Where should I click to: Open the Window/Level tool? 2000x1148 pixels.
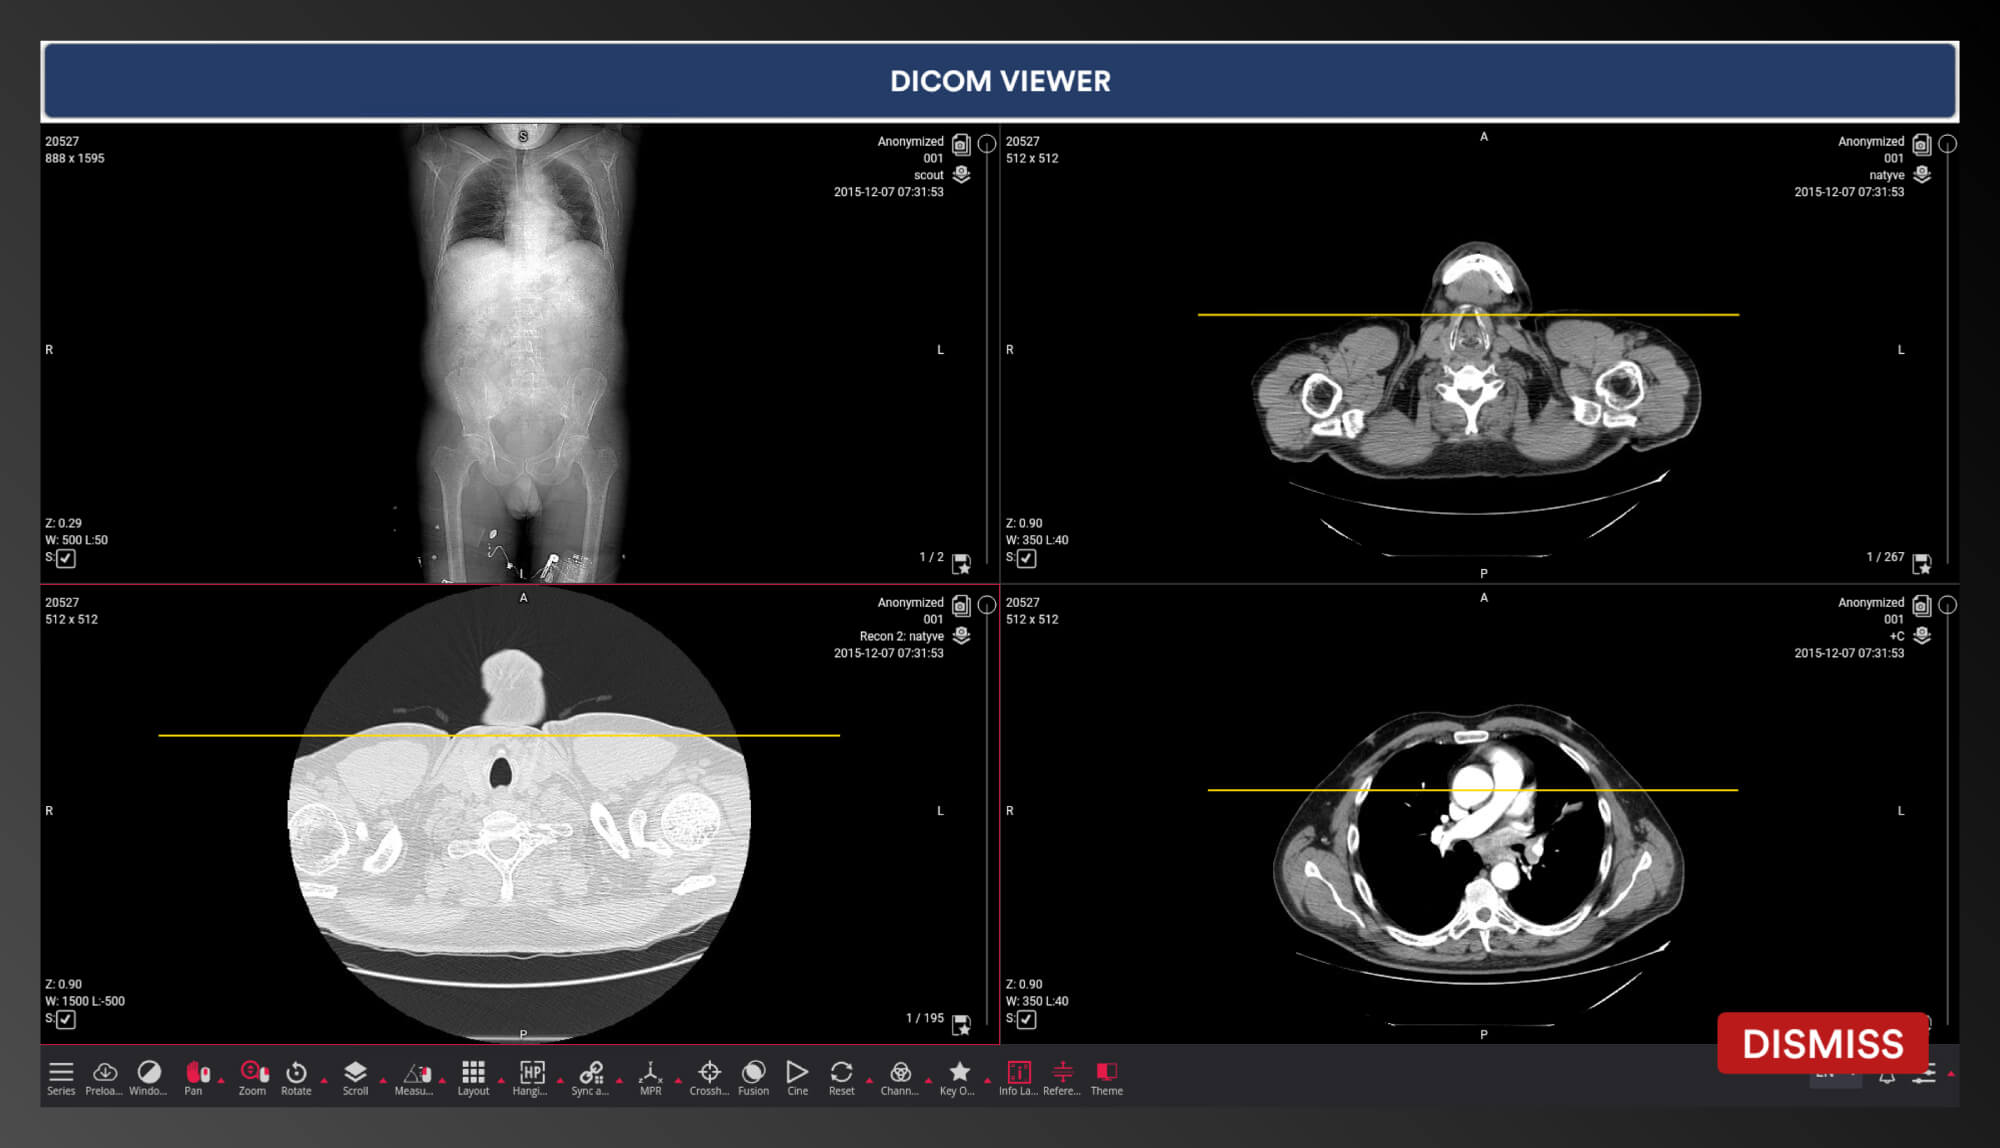tap(148, 1077)
